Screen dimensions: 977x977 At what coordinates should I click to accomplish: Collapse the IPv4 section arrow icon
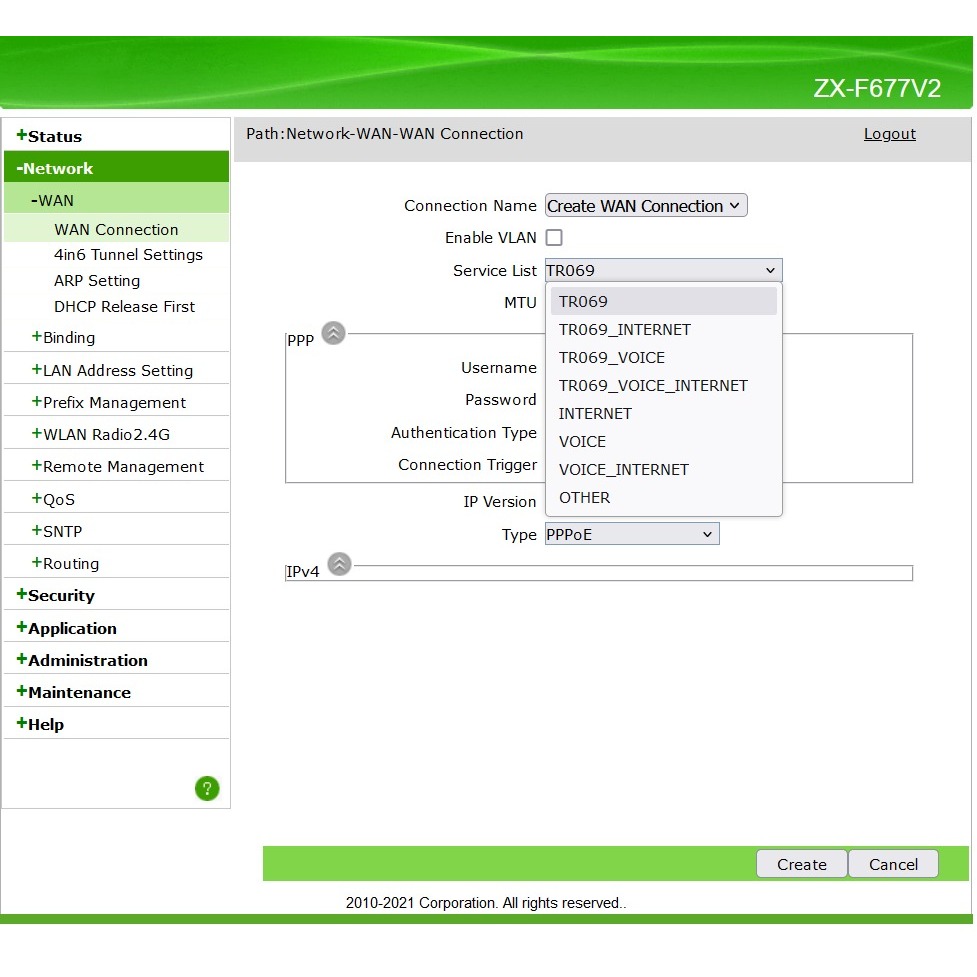click(x=340, y=565)
